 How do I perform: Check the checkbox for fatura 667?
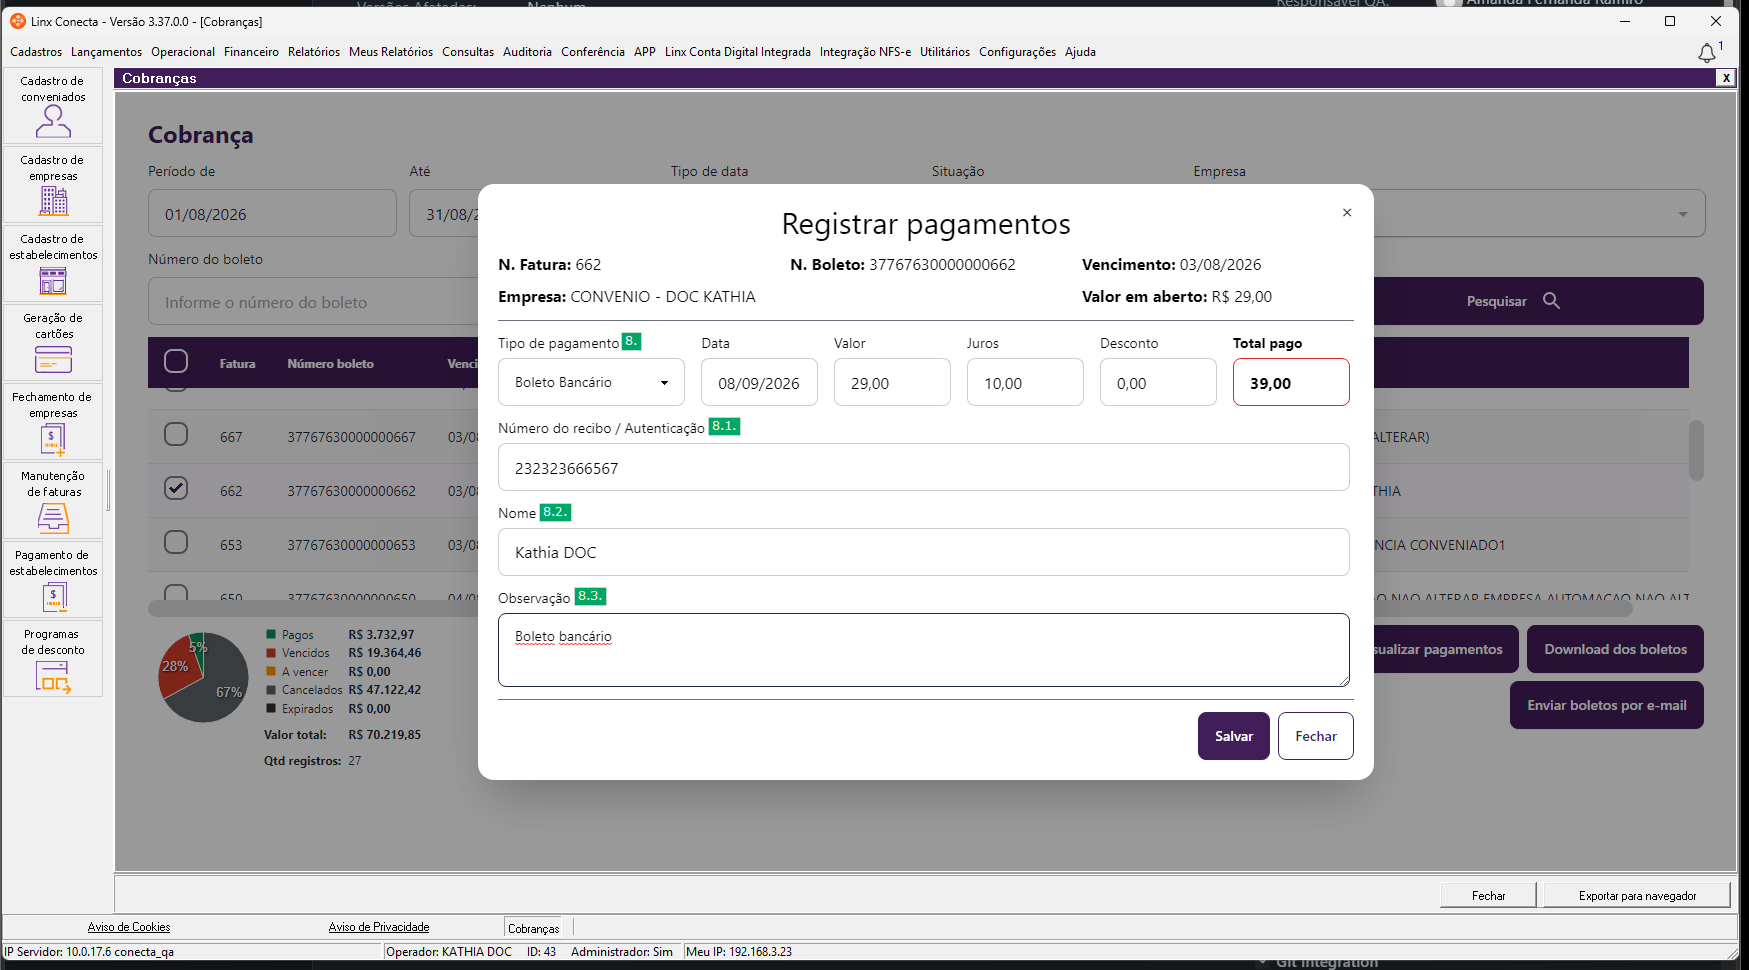pos(176,434)
